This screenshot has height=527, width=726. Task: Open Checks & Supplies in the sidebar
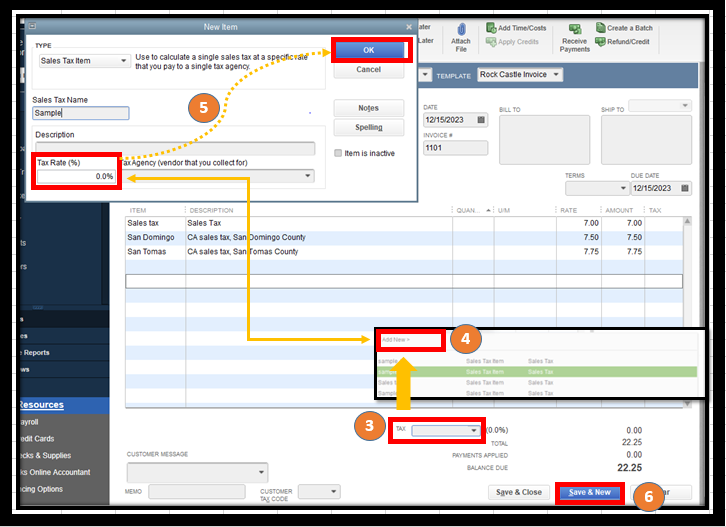coord(45,456)
